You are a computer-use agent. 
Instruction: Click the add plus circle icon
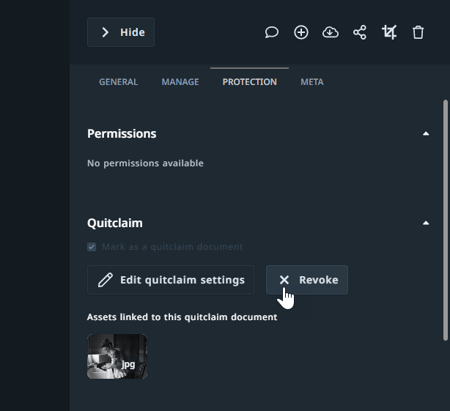301,32
